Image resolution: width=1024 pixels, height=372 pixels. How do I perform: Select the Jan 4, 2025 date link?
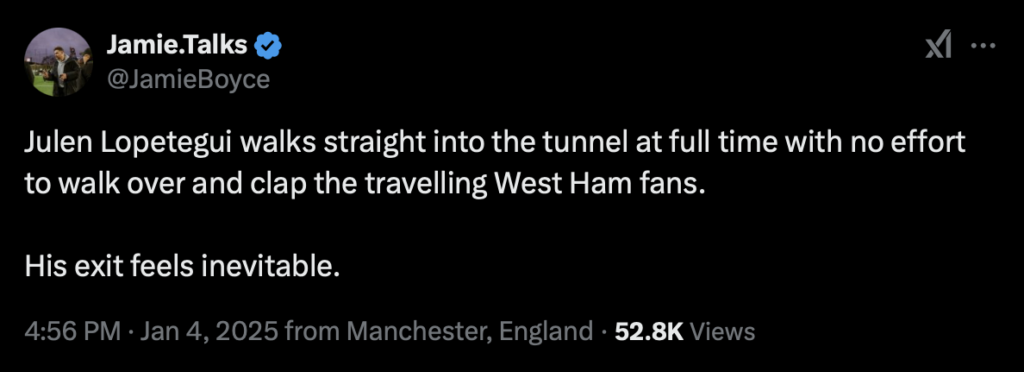[x=208, y=332]
